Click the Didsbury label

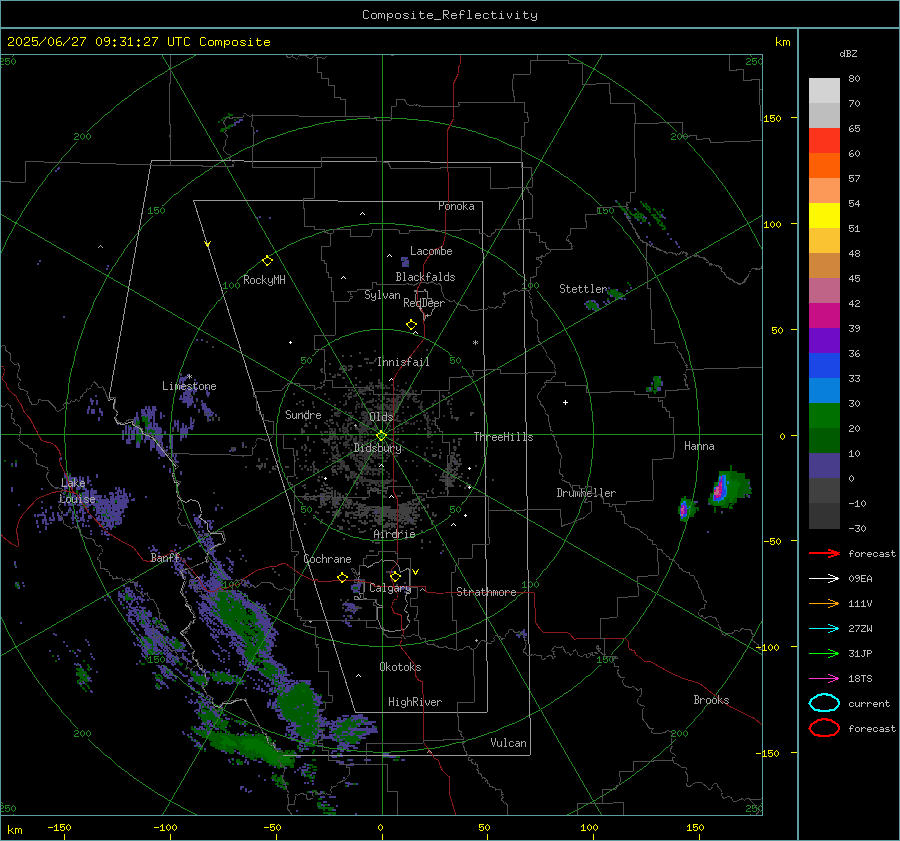377,448
